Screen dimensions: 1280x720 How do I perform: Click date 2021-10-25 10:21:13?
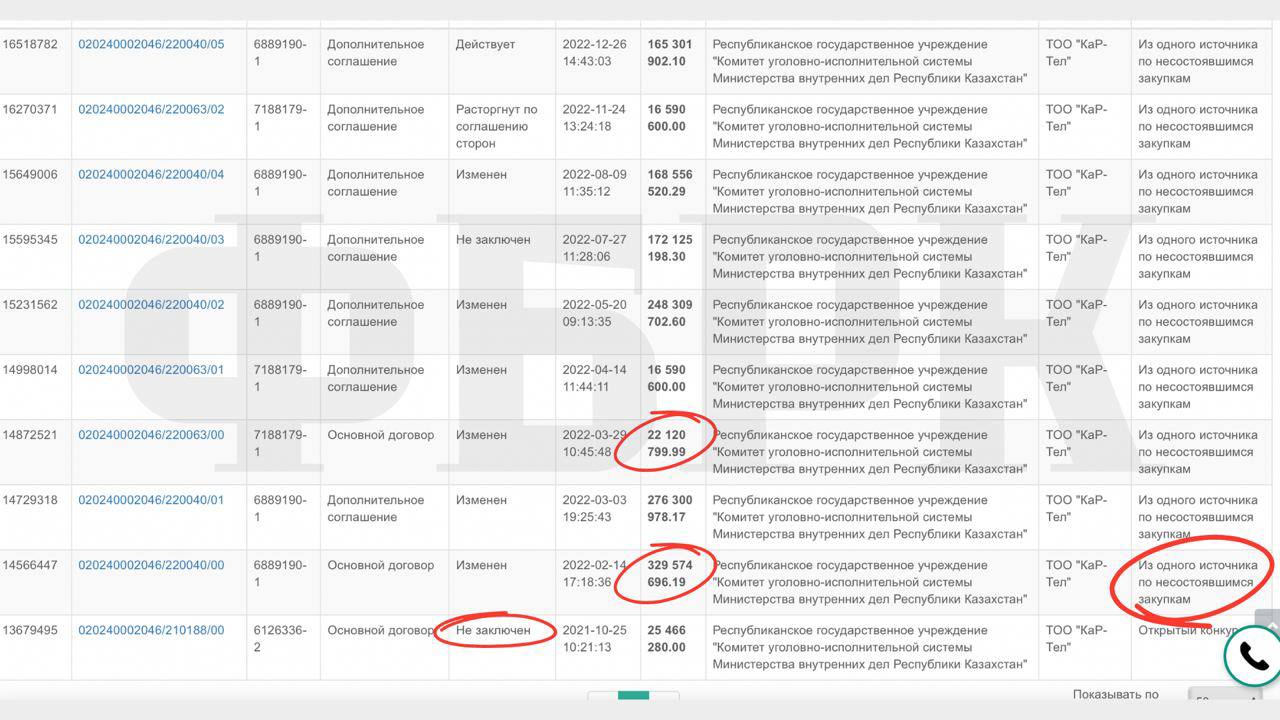(x=595, y=639)
